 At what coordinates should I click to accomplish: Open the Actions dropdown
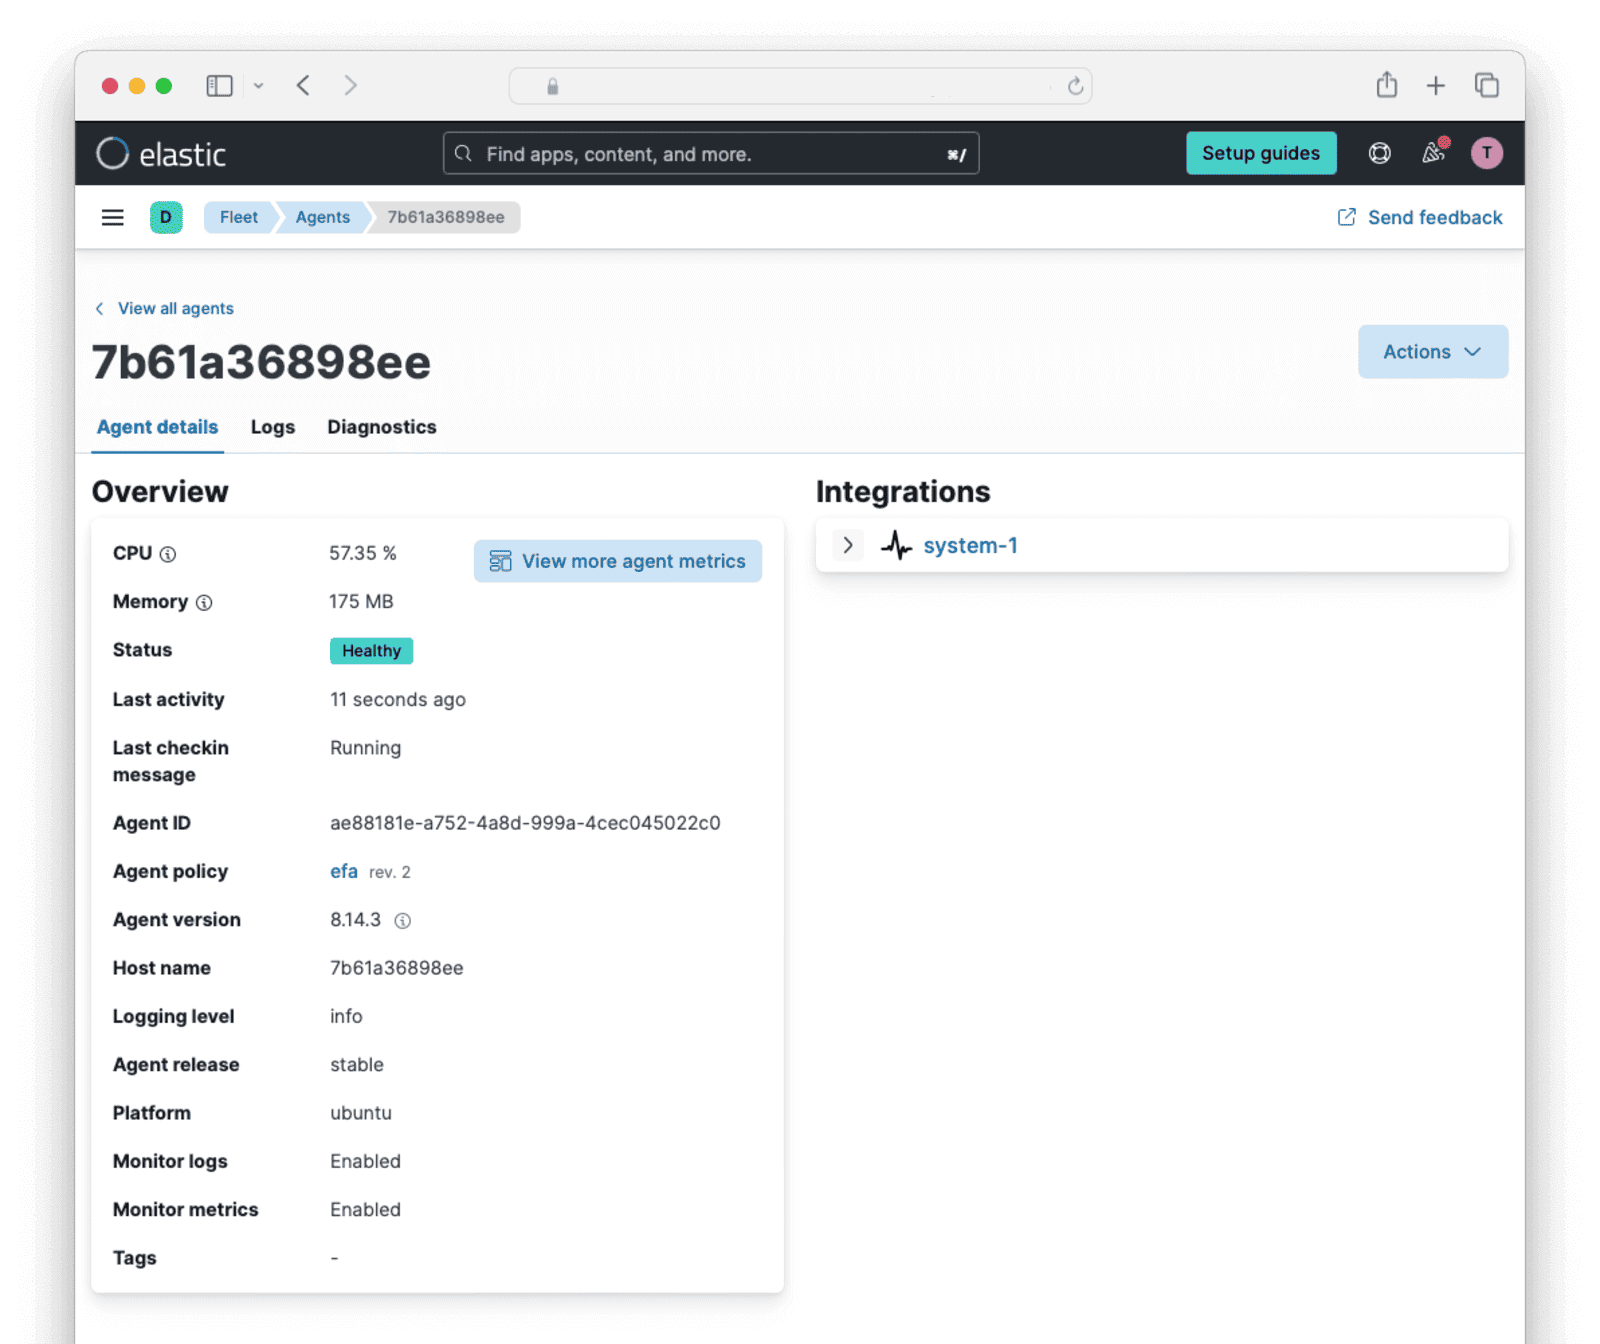(x=1433, y=352)
